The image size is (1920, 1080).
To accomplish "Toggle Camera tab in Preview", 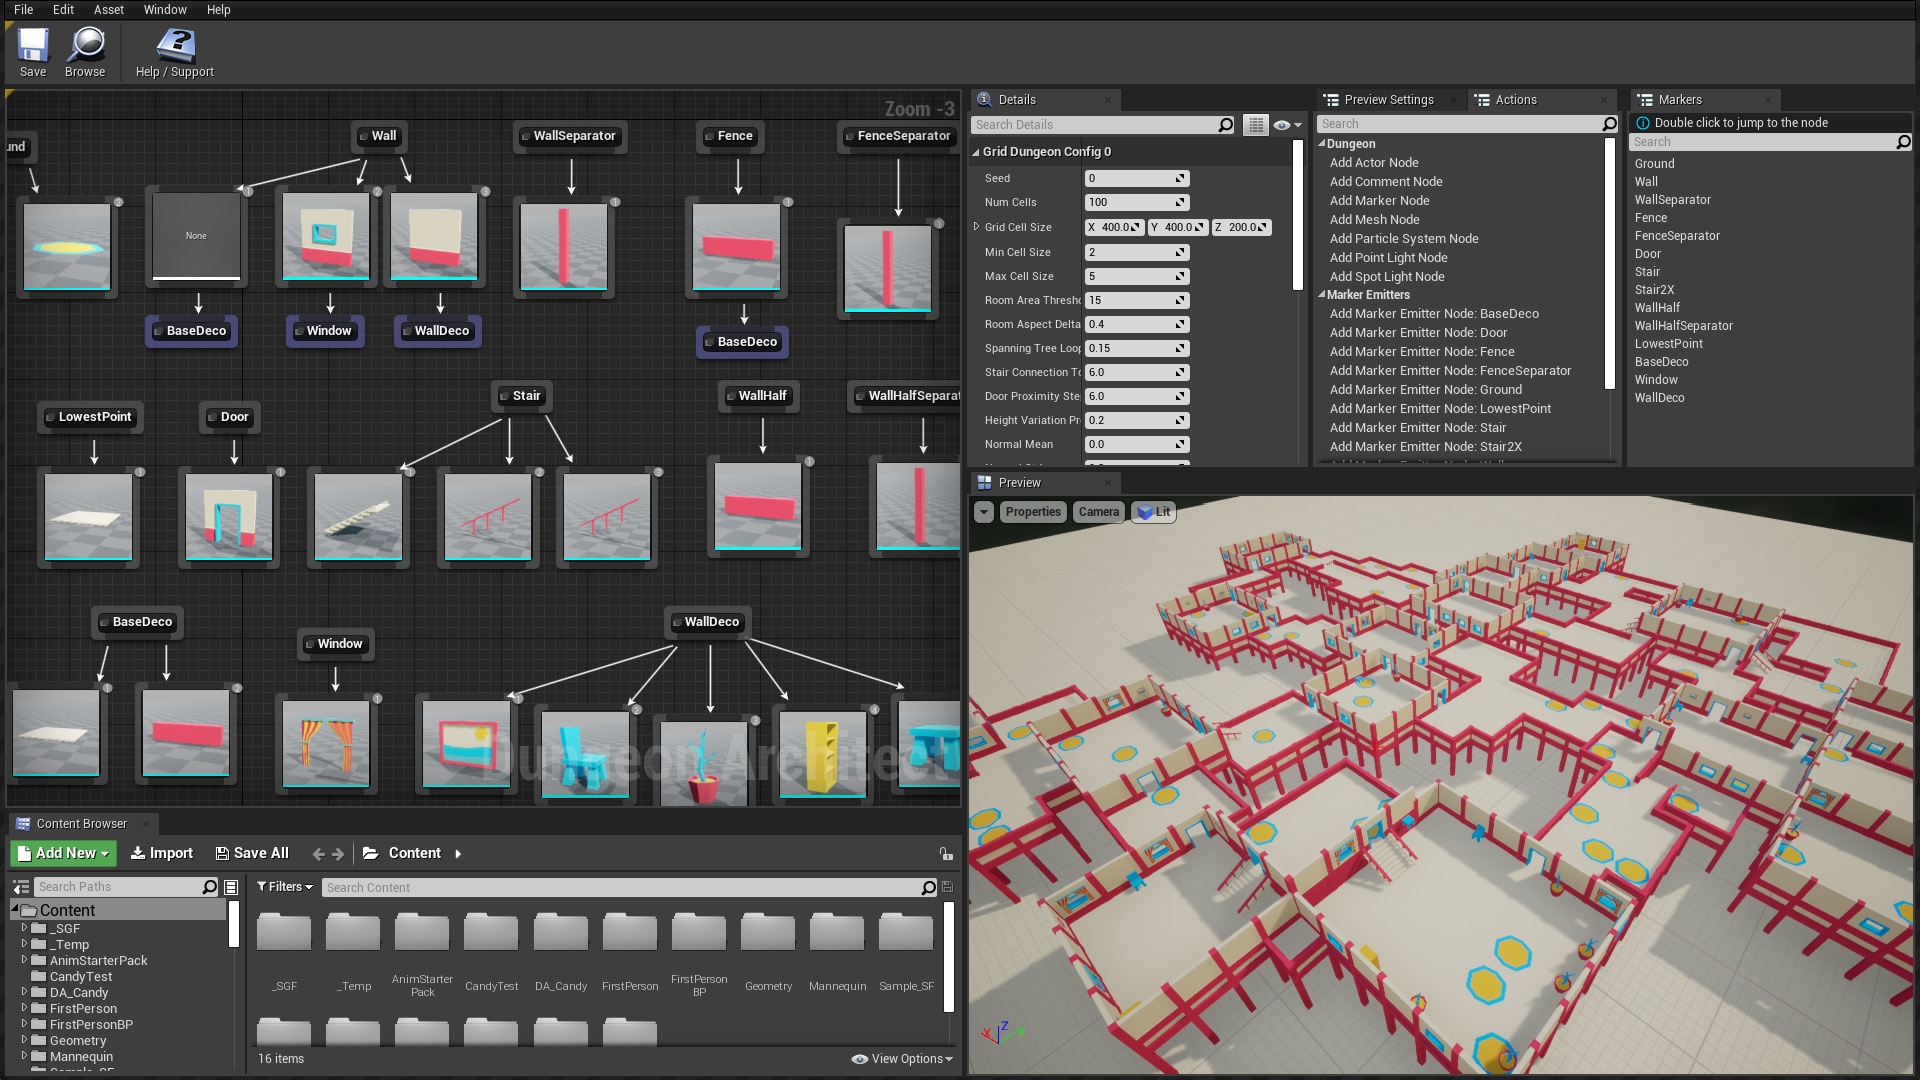I will [1098, 512].
